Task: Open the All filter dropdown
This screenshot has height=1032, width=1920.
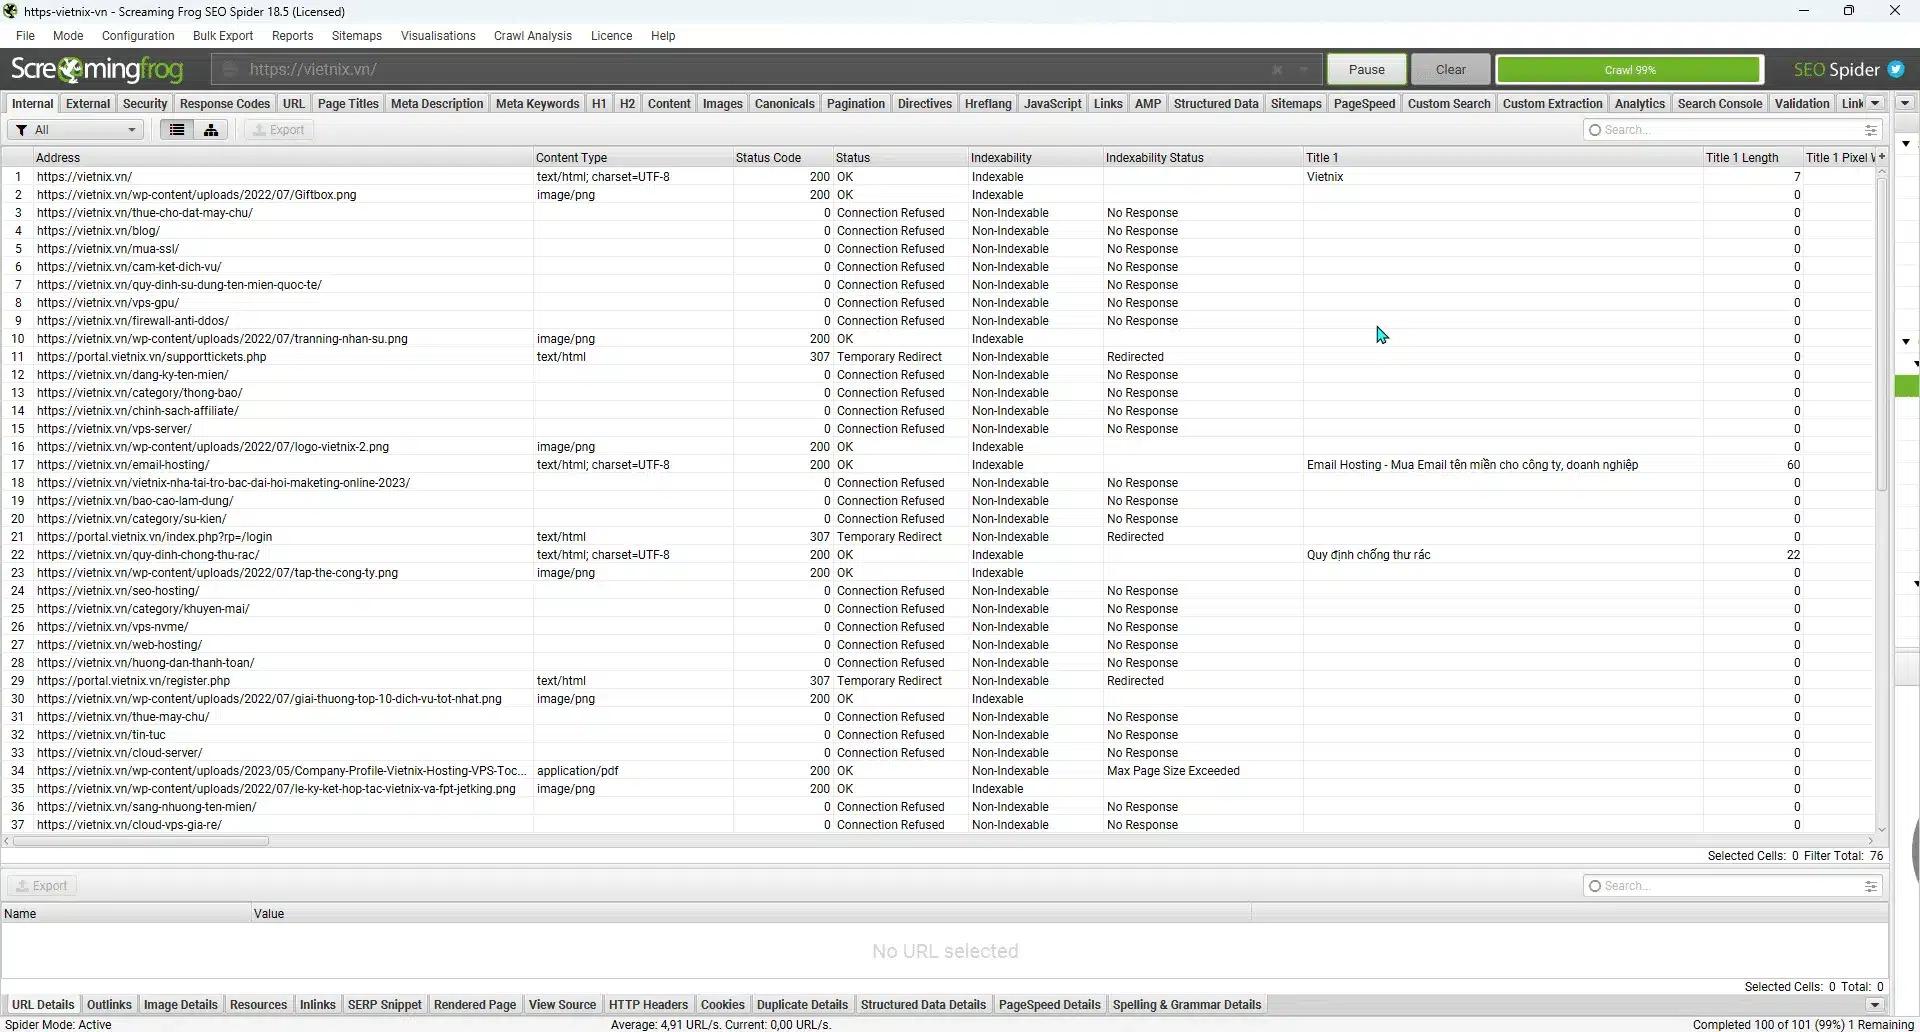Action: pos(77,130)
